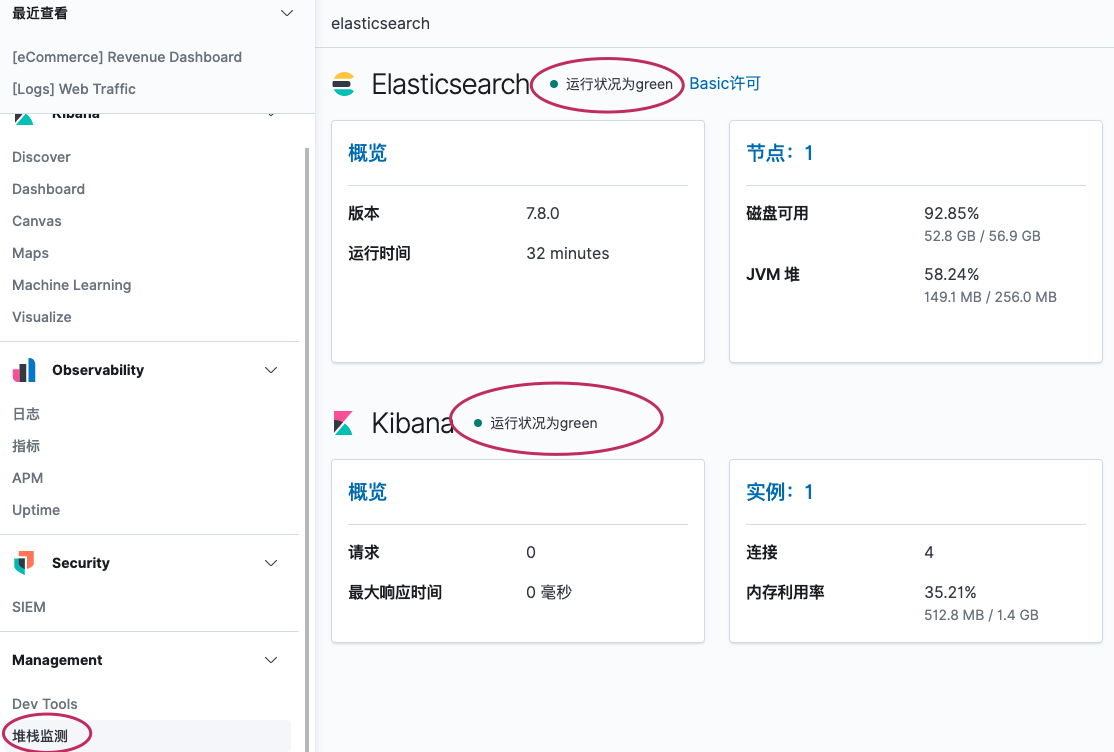Open the SIEM menu item

point(28,607)
